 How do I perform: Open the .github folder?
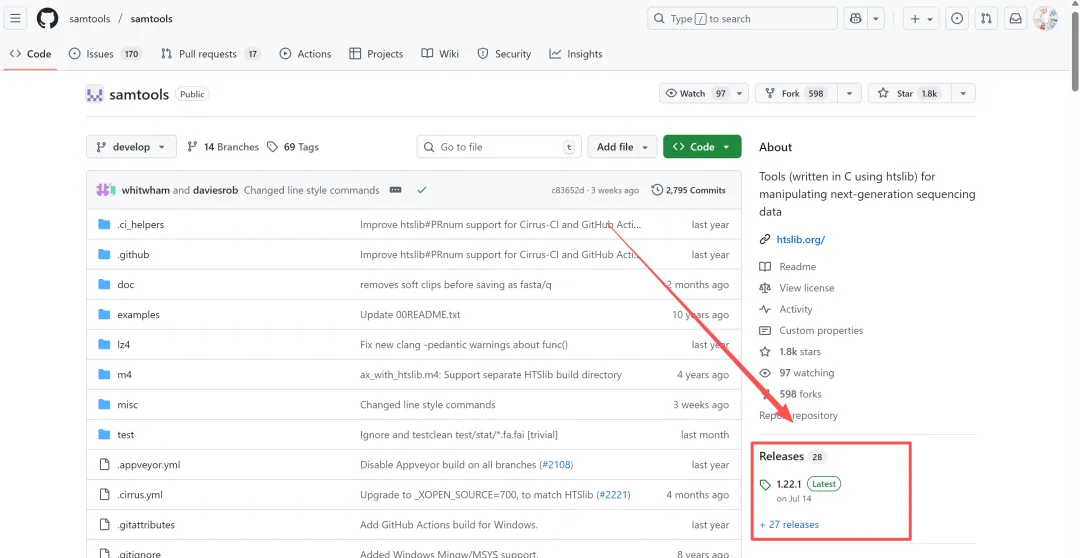pos(133,254)
